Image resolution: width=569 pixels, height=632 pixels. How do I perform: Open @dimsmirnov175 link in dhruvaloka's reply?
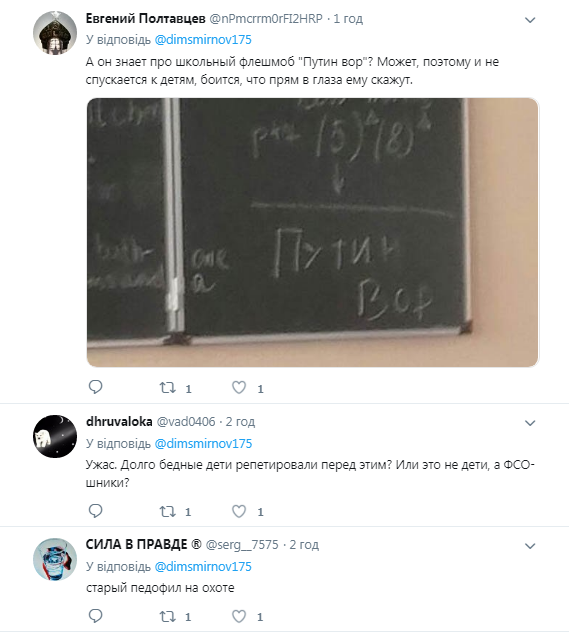(203, 443)
